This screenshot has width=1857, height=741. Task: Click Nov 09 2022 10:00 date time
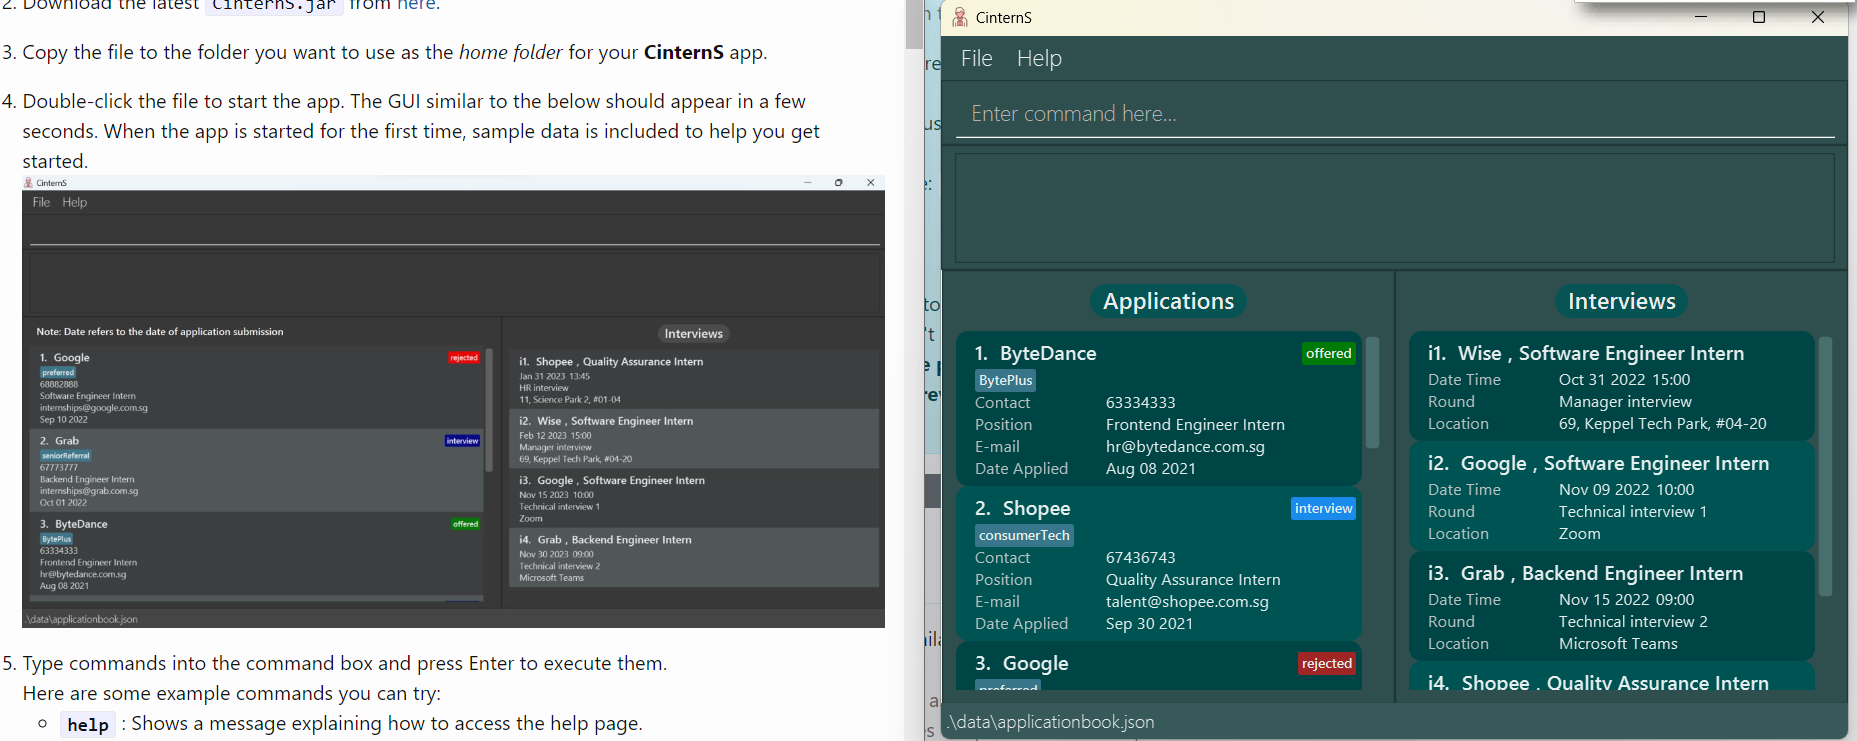(1626, 490)
